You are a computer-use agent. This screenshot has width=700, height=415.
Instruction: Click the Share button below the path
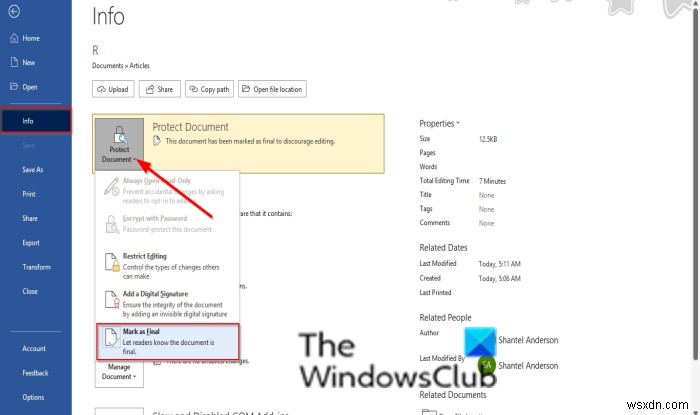(x=159, y=89)
